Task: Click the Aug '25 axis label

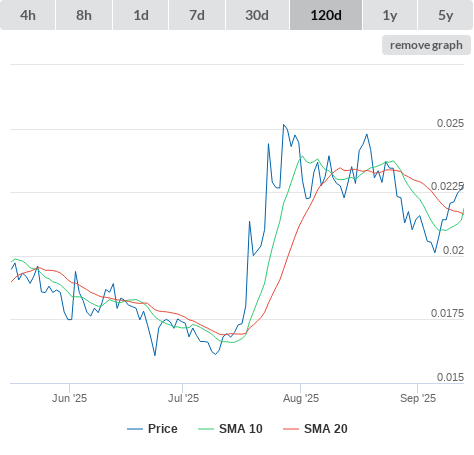Action: 301,398
